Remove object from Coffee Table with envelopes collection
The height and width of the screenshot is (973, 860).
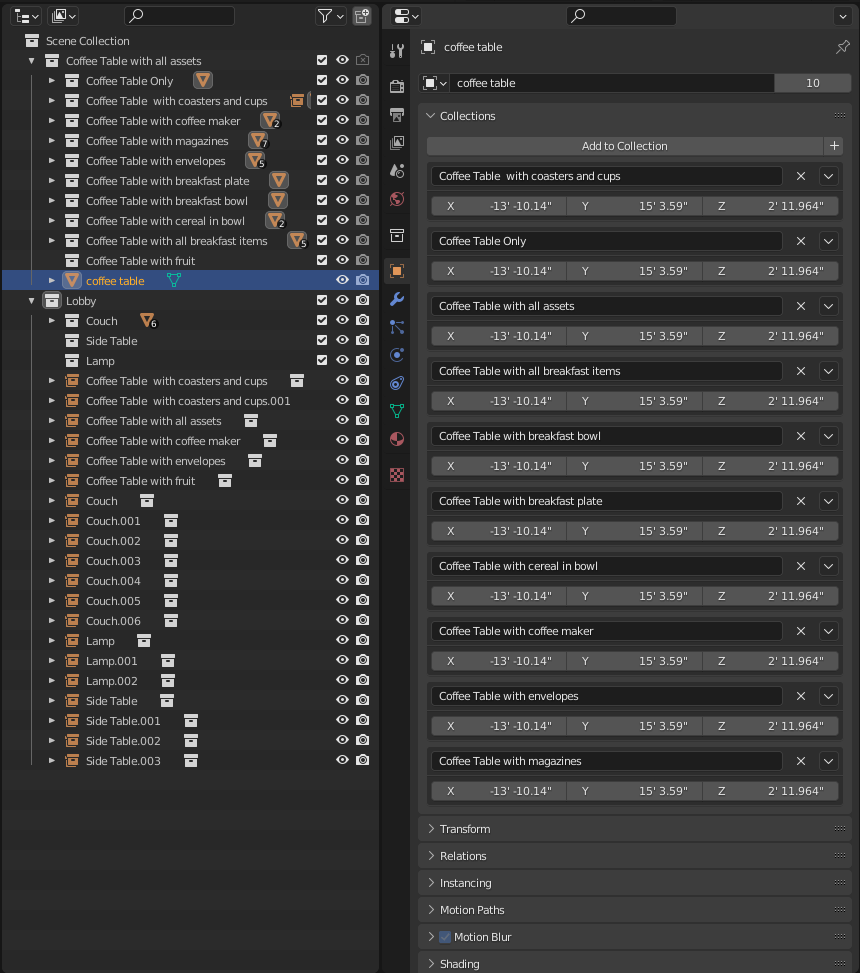[x=801, y=696]
